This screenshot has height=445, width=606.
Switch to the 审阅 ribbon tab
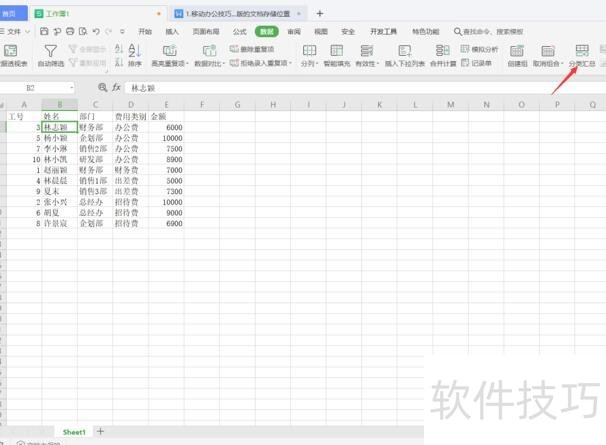294,32
